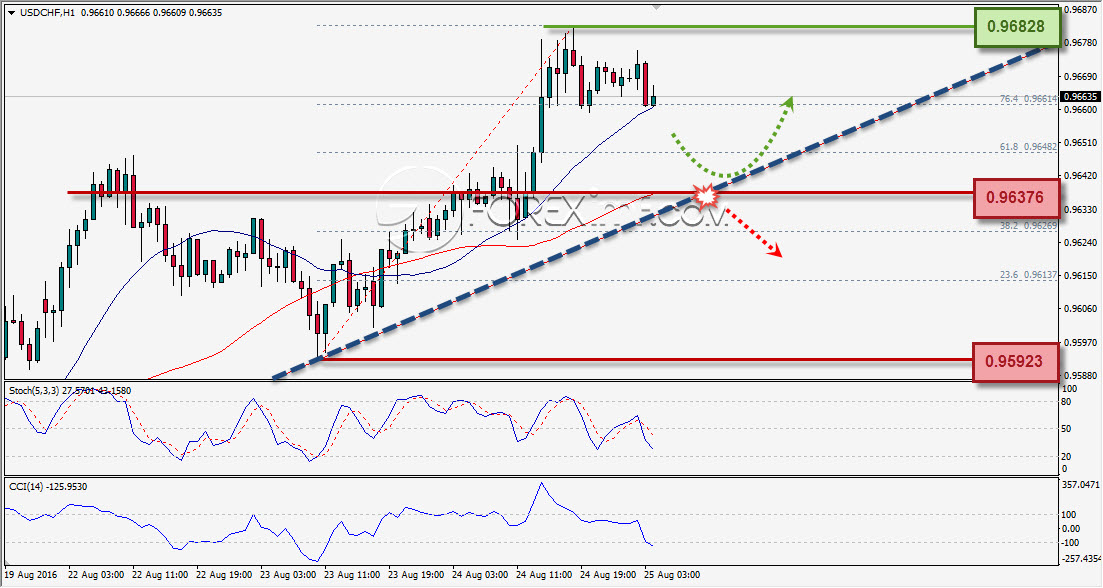The height and width of the screenshot is (588, 1103).
Task: Click the CCI(14) -125.9530 indicator label
Action: [x=48, y=486]
